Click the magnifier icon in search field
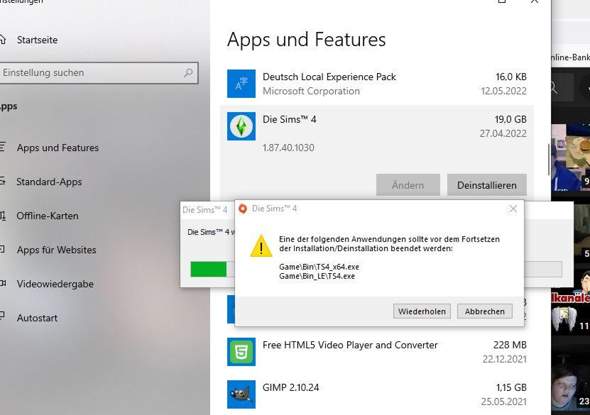Image resolution: width=590 pixels, height=415 pixels. (188, 73)
